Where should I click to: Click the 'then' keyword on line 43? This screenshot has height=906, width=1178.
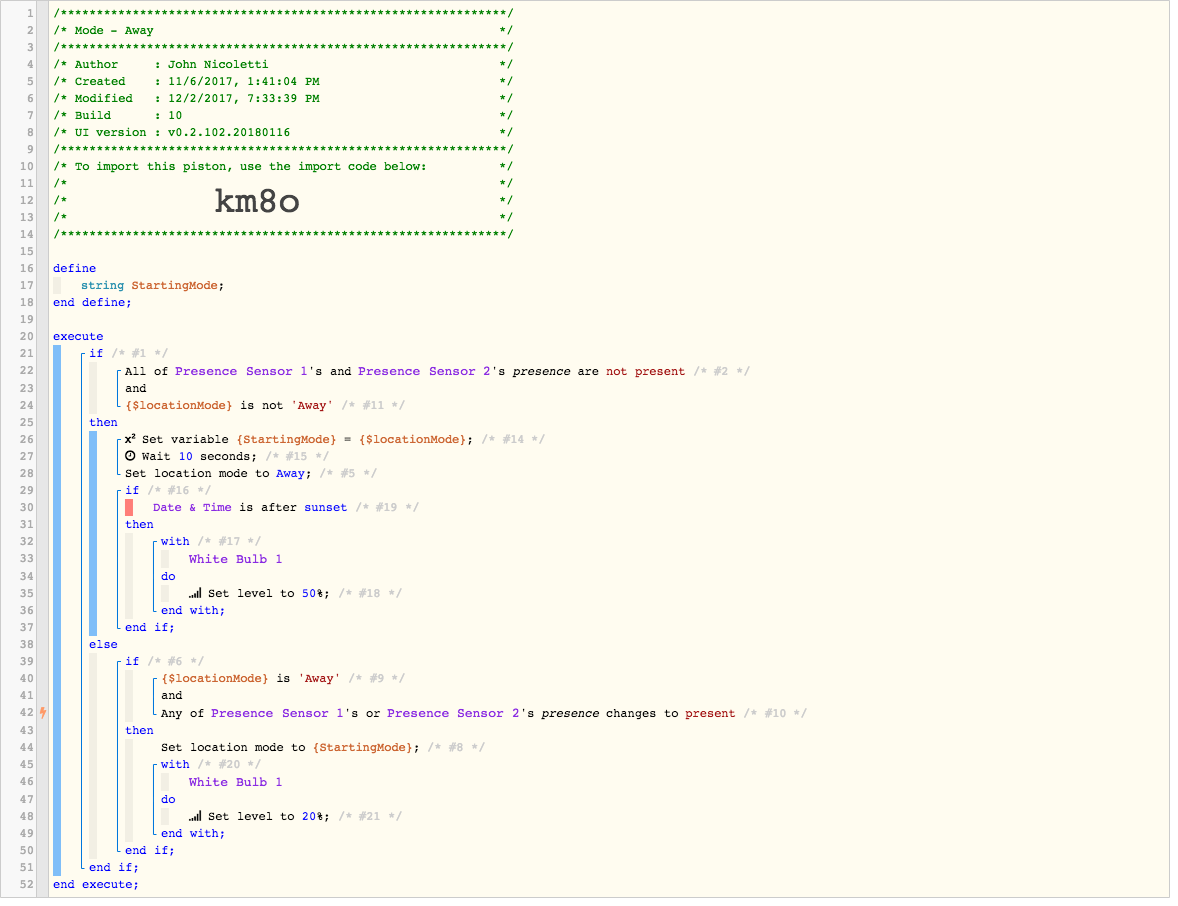pyautogui.click(x=139, y=730)
